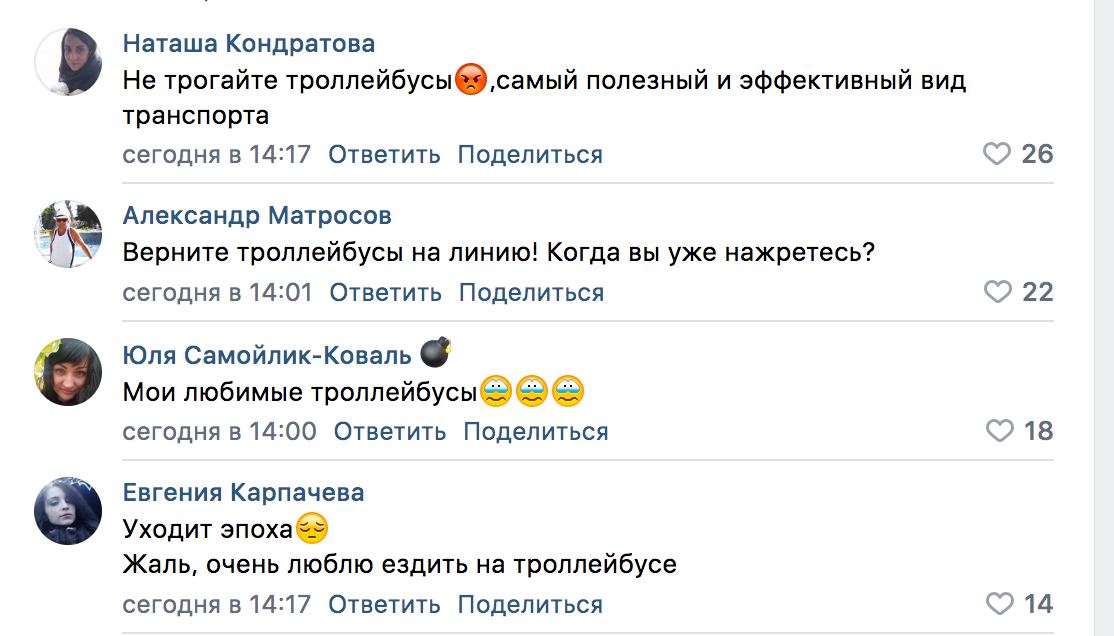Open the 'сегодня в 14:00' timestamp link
Image resolution: width=1114 pixels, height=636 pixels.
coord(219,432)
